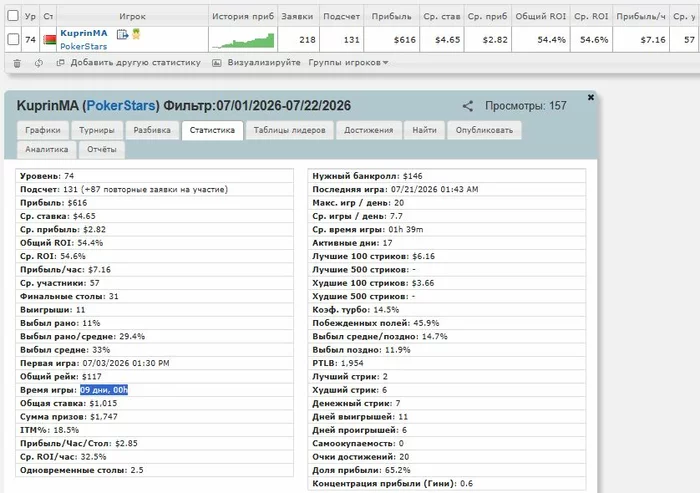Sort by the Прибыль/ч column header
This screenshot has height=493, width=700.
pos(641,16)
